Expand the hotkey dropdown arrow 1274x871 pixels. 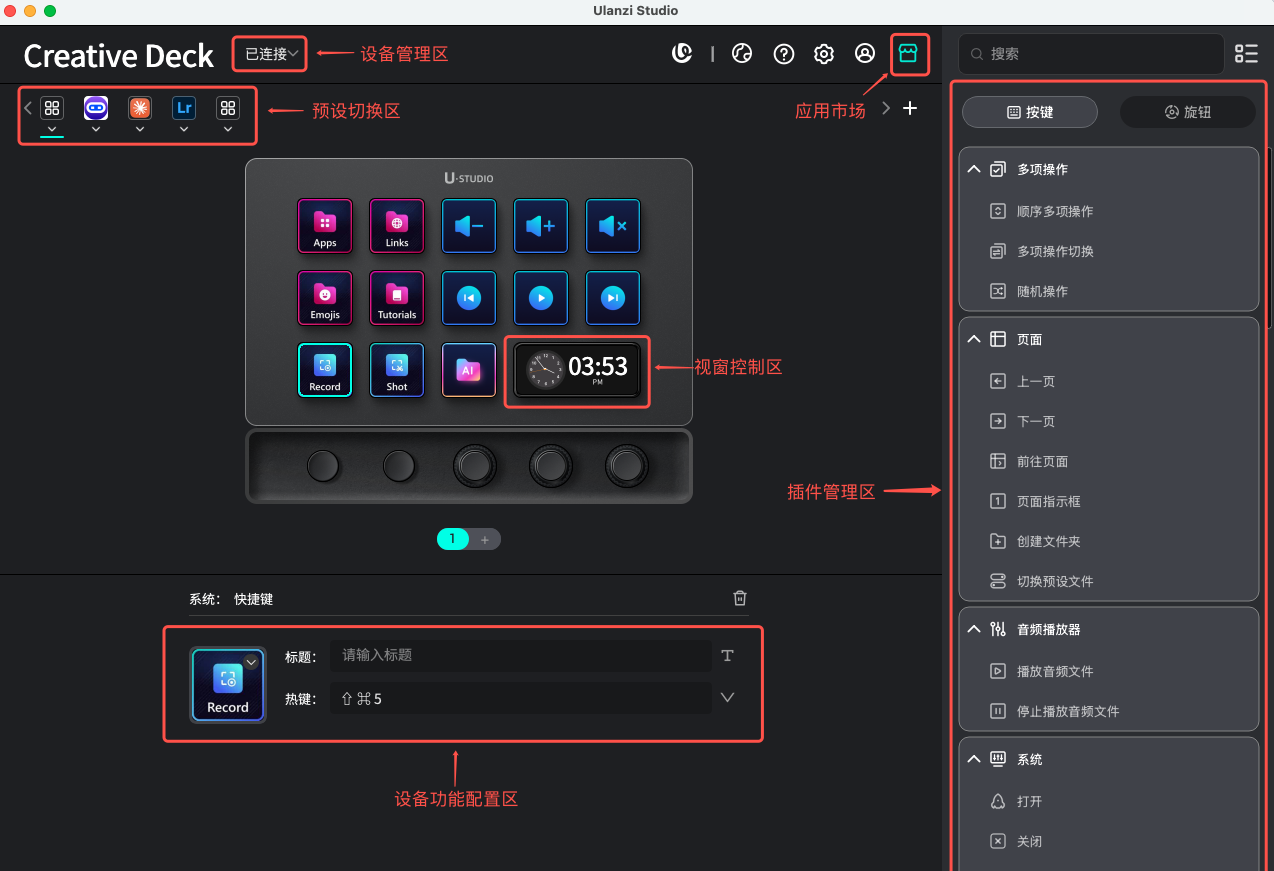727,698
